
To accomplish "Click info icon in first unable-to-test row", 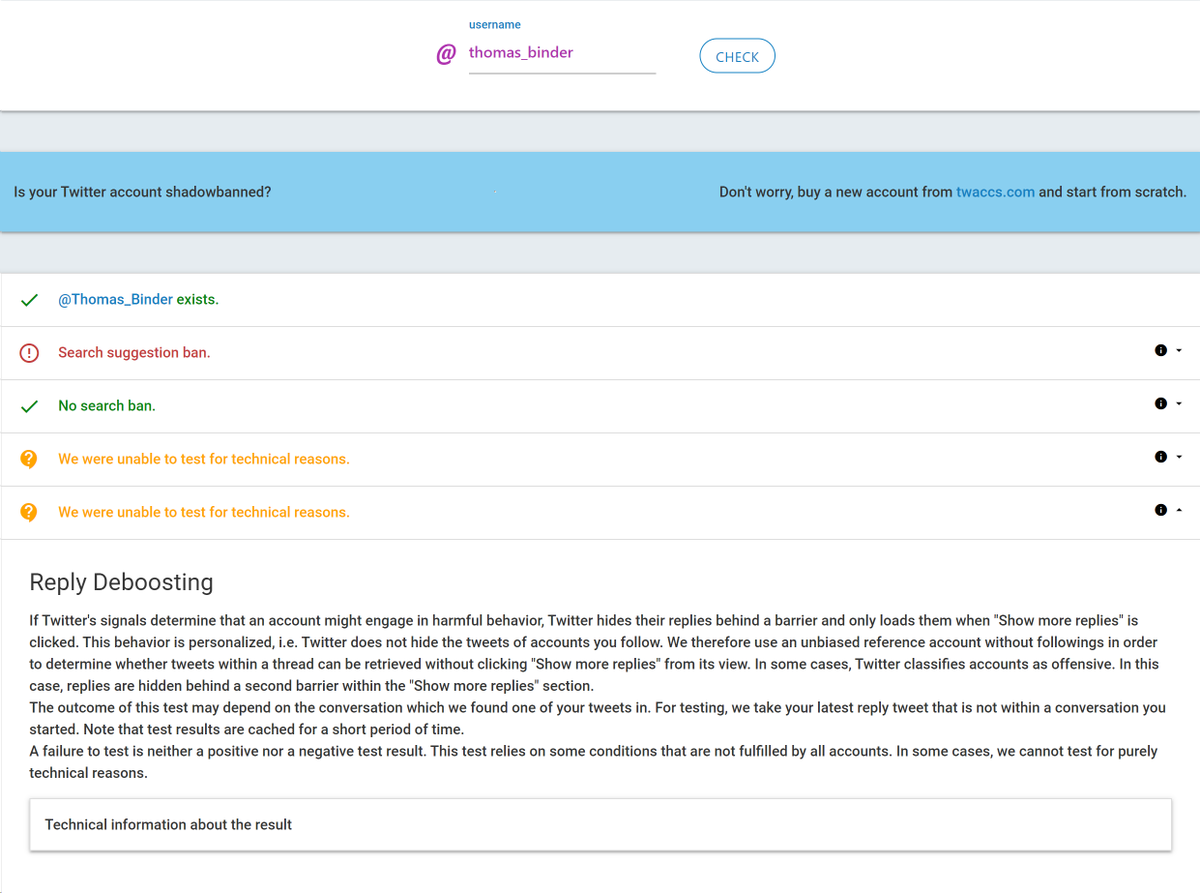I will tap(1161, 456).
